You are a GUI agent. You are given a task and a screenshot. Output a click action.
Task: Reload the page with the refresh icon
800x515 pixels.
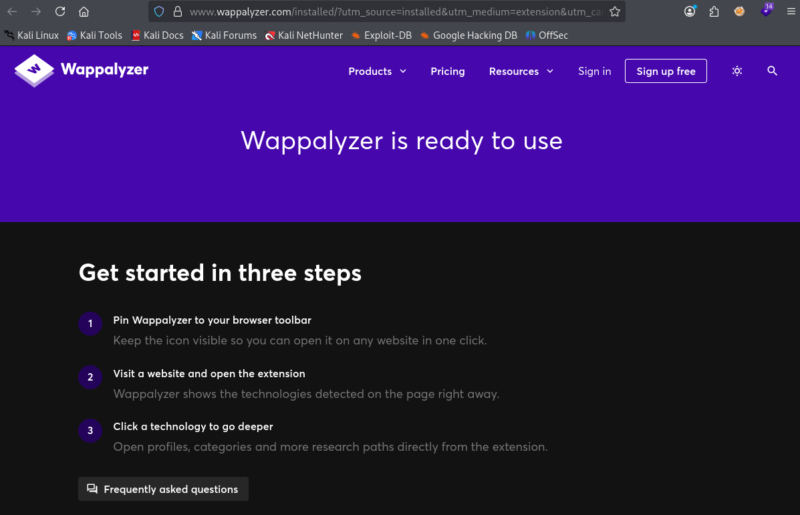point(60,11)
